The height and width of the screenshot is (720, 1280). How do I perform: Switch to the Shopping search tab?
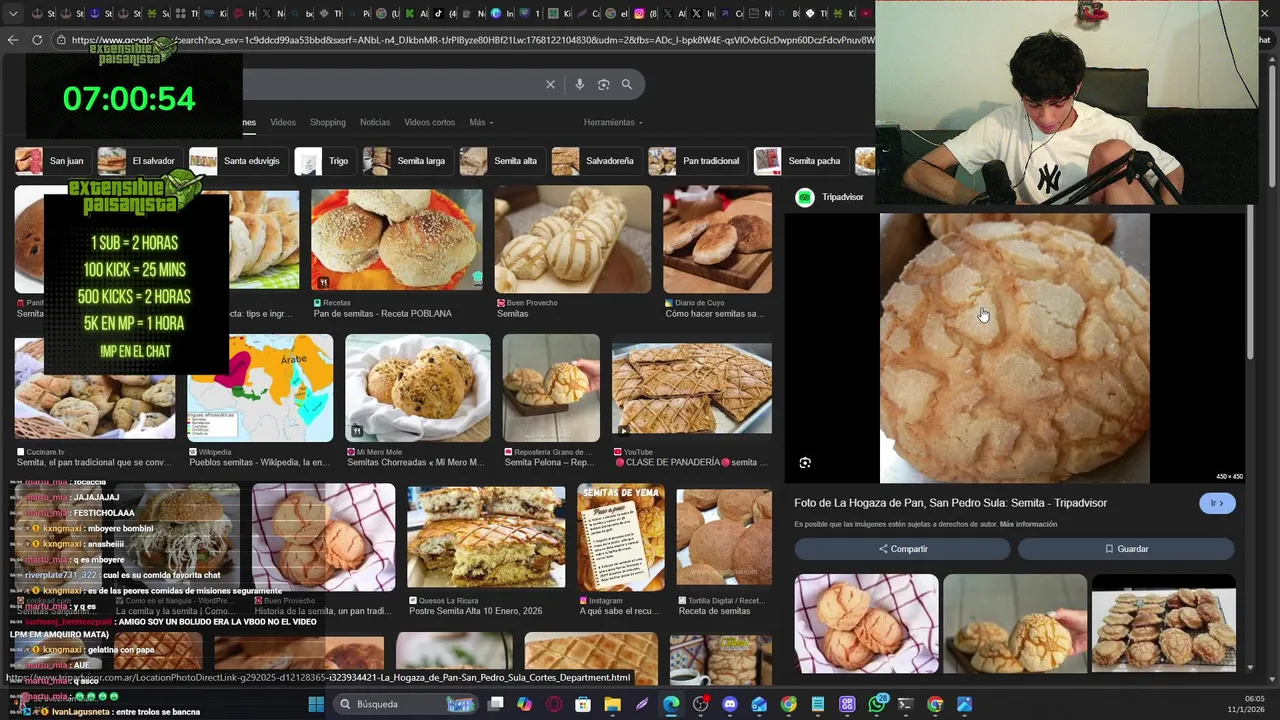pyautogui.click(x=328, y=122)
